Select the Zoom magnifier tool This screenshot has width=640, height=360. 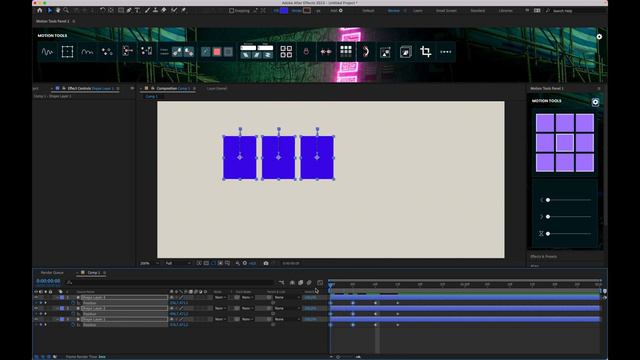[x=66, y=10]
